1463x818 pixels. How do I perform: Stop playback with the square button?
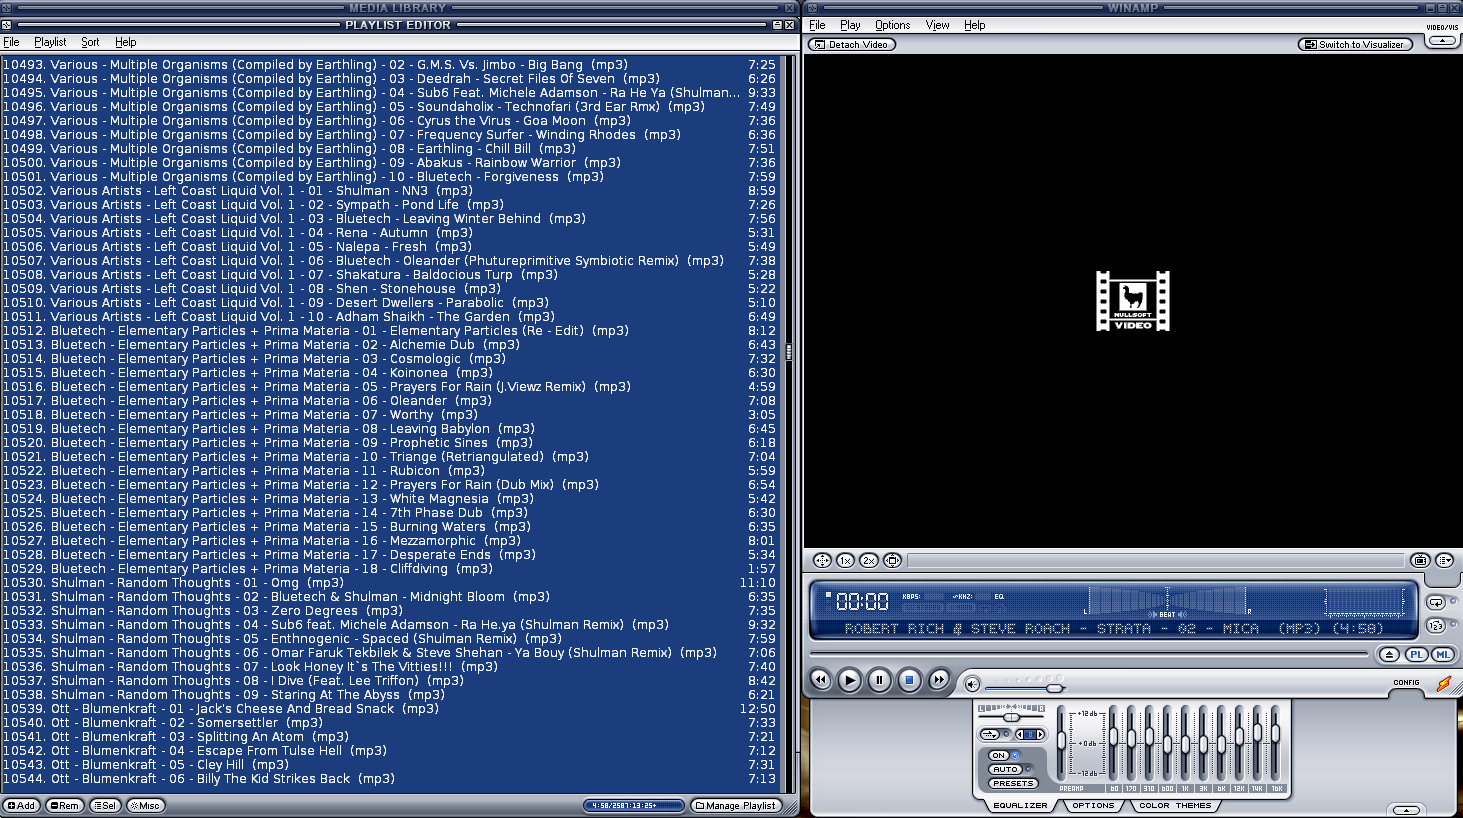coord(909,680)
